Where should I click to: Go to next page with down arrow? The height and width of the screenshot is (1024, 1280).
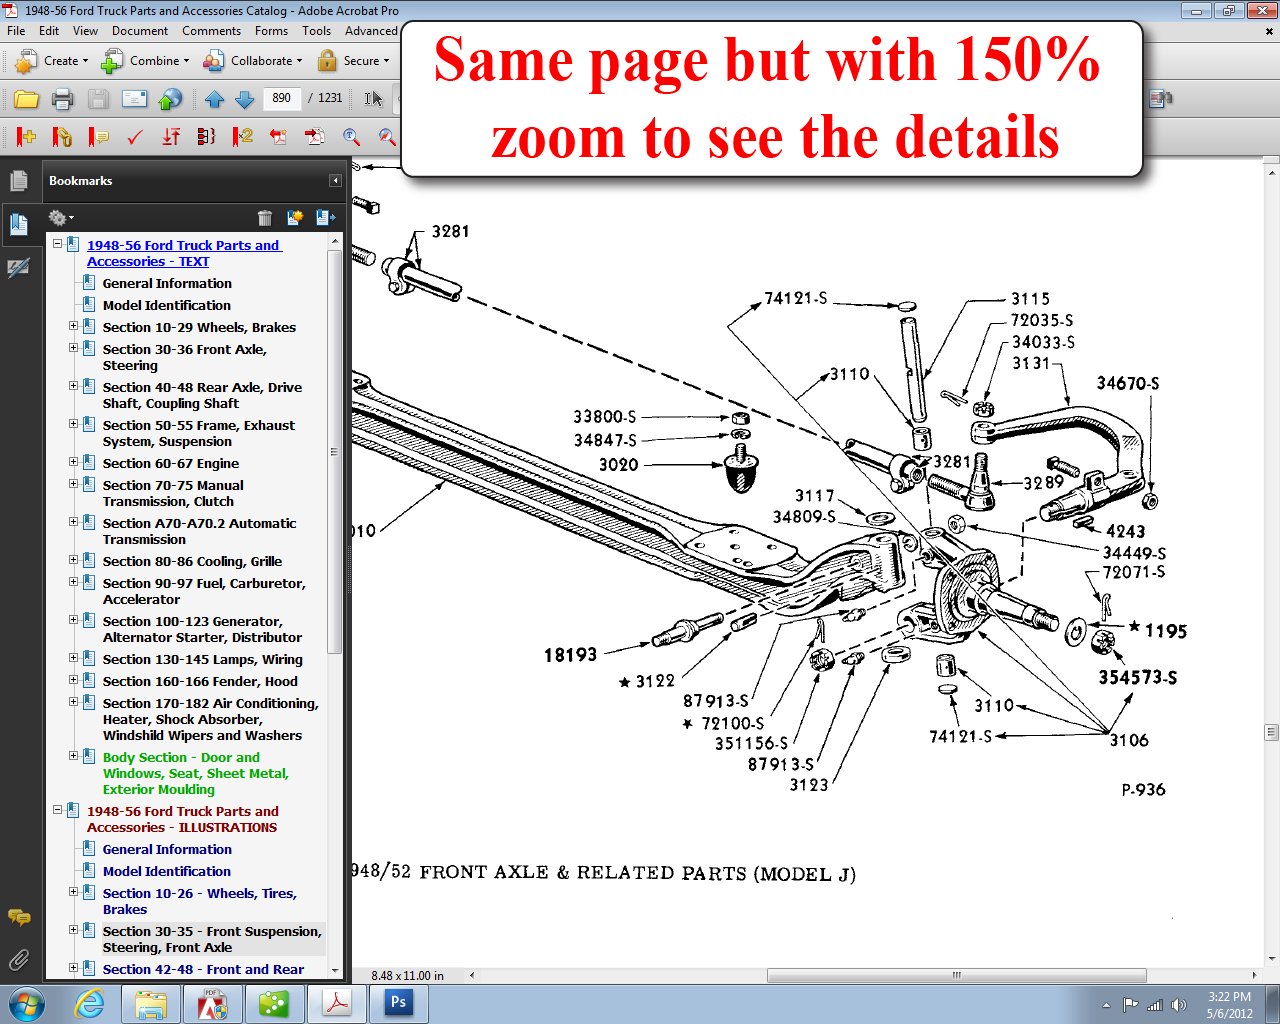tap(244, 99)
